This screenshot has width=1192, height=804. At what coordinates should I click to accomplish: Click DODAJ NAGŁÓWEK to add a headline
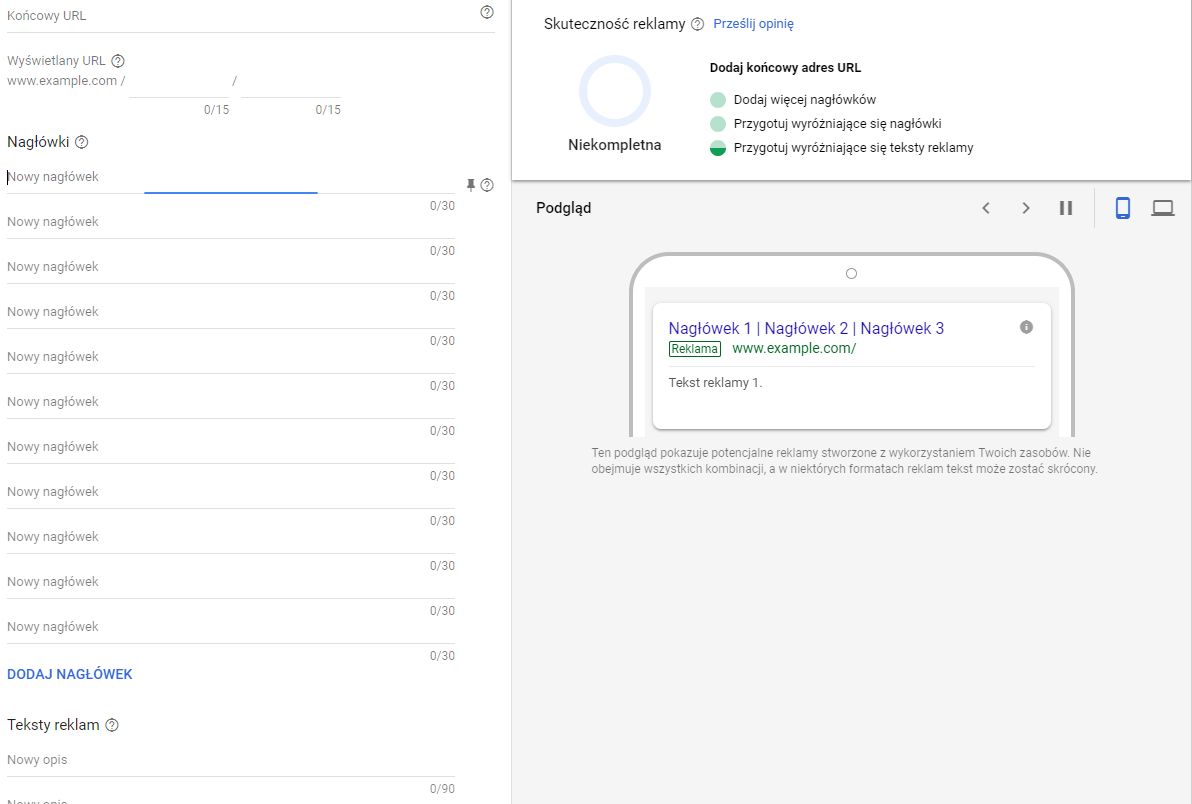click(70, 673)
